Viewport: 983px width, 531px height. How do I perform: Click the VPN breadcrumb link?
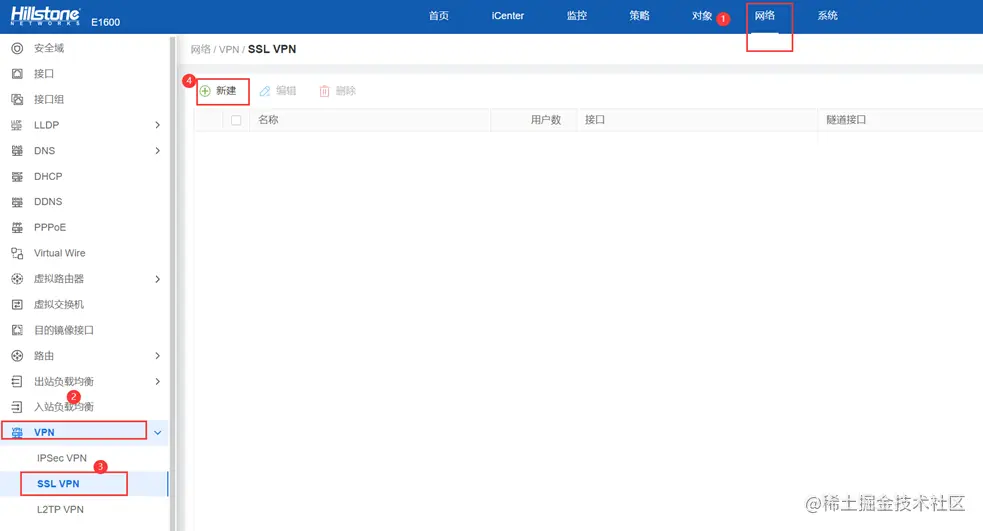click(229, 50)
